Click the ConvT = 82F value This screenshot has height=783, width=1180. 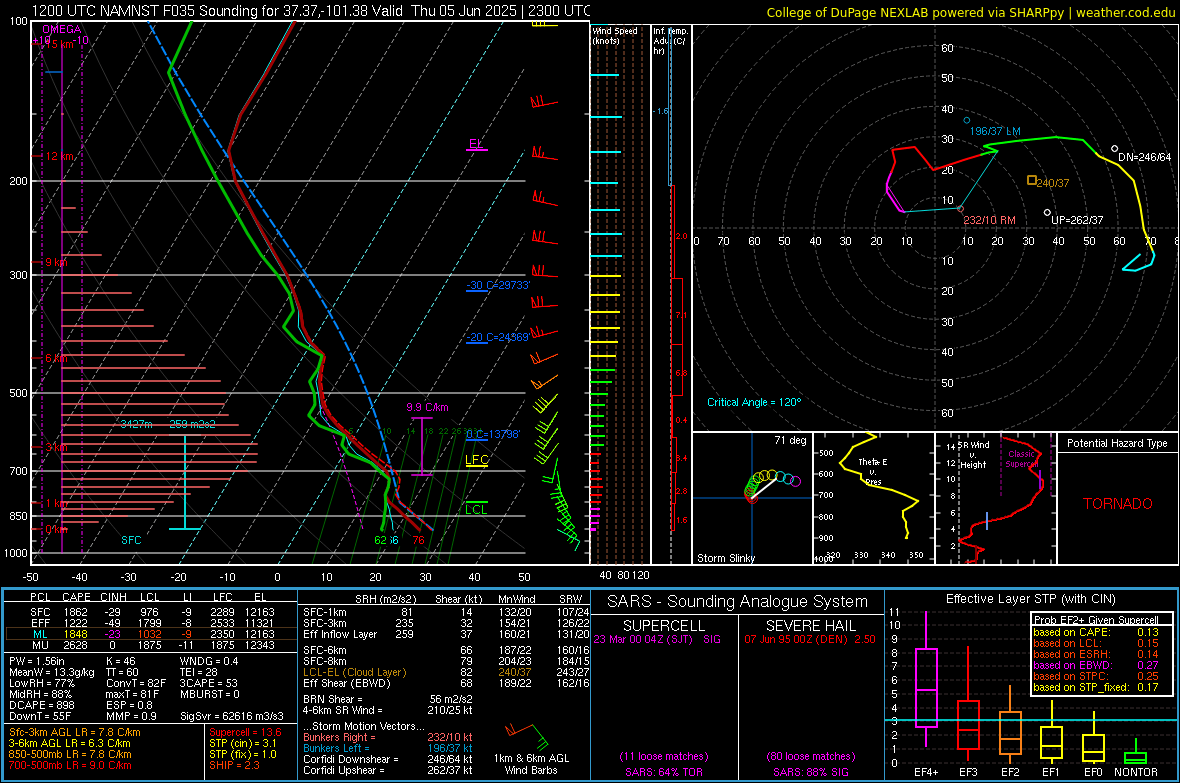136,684
